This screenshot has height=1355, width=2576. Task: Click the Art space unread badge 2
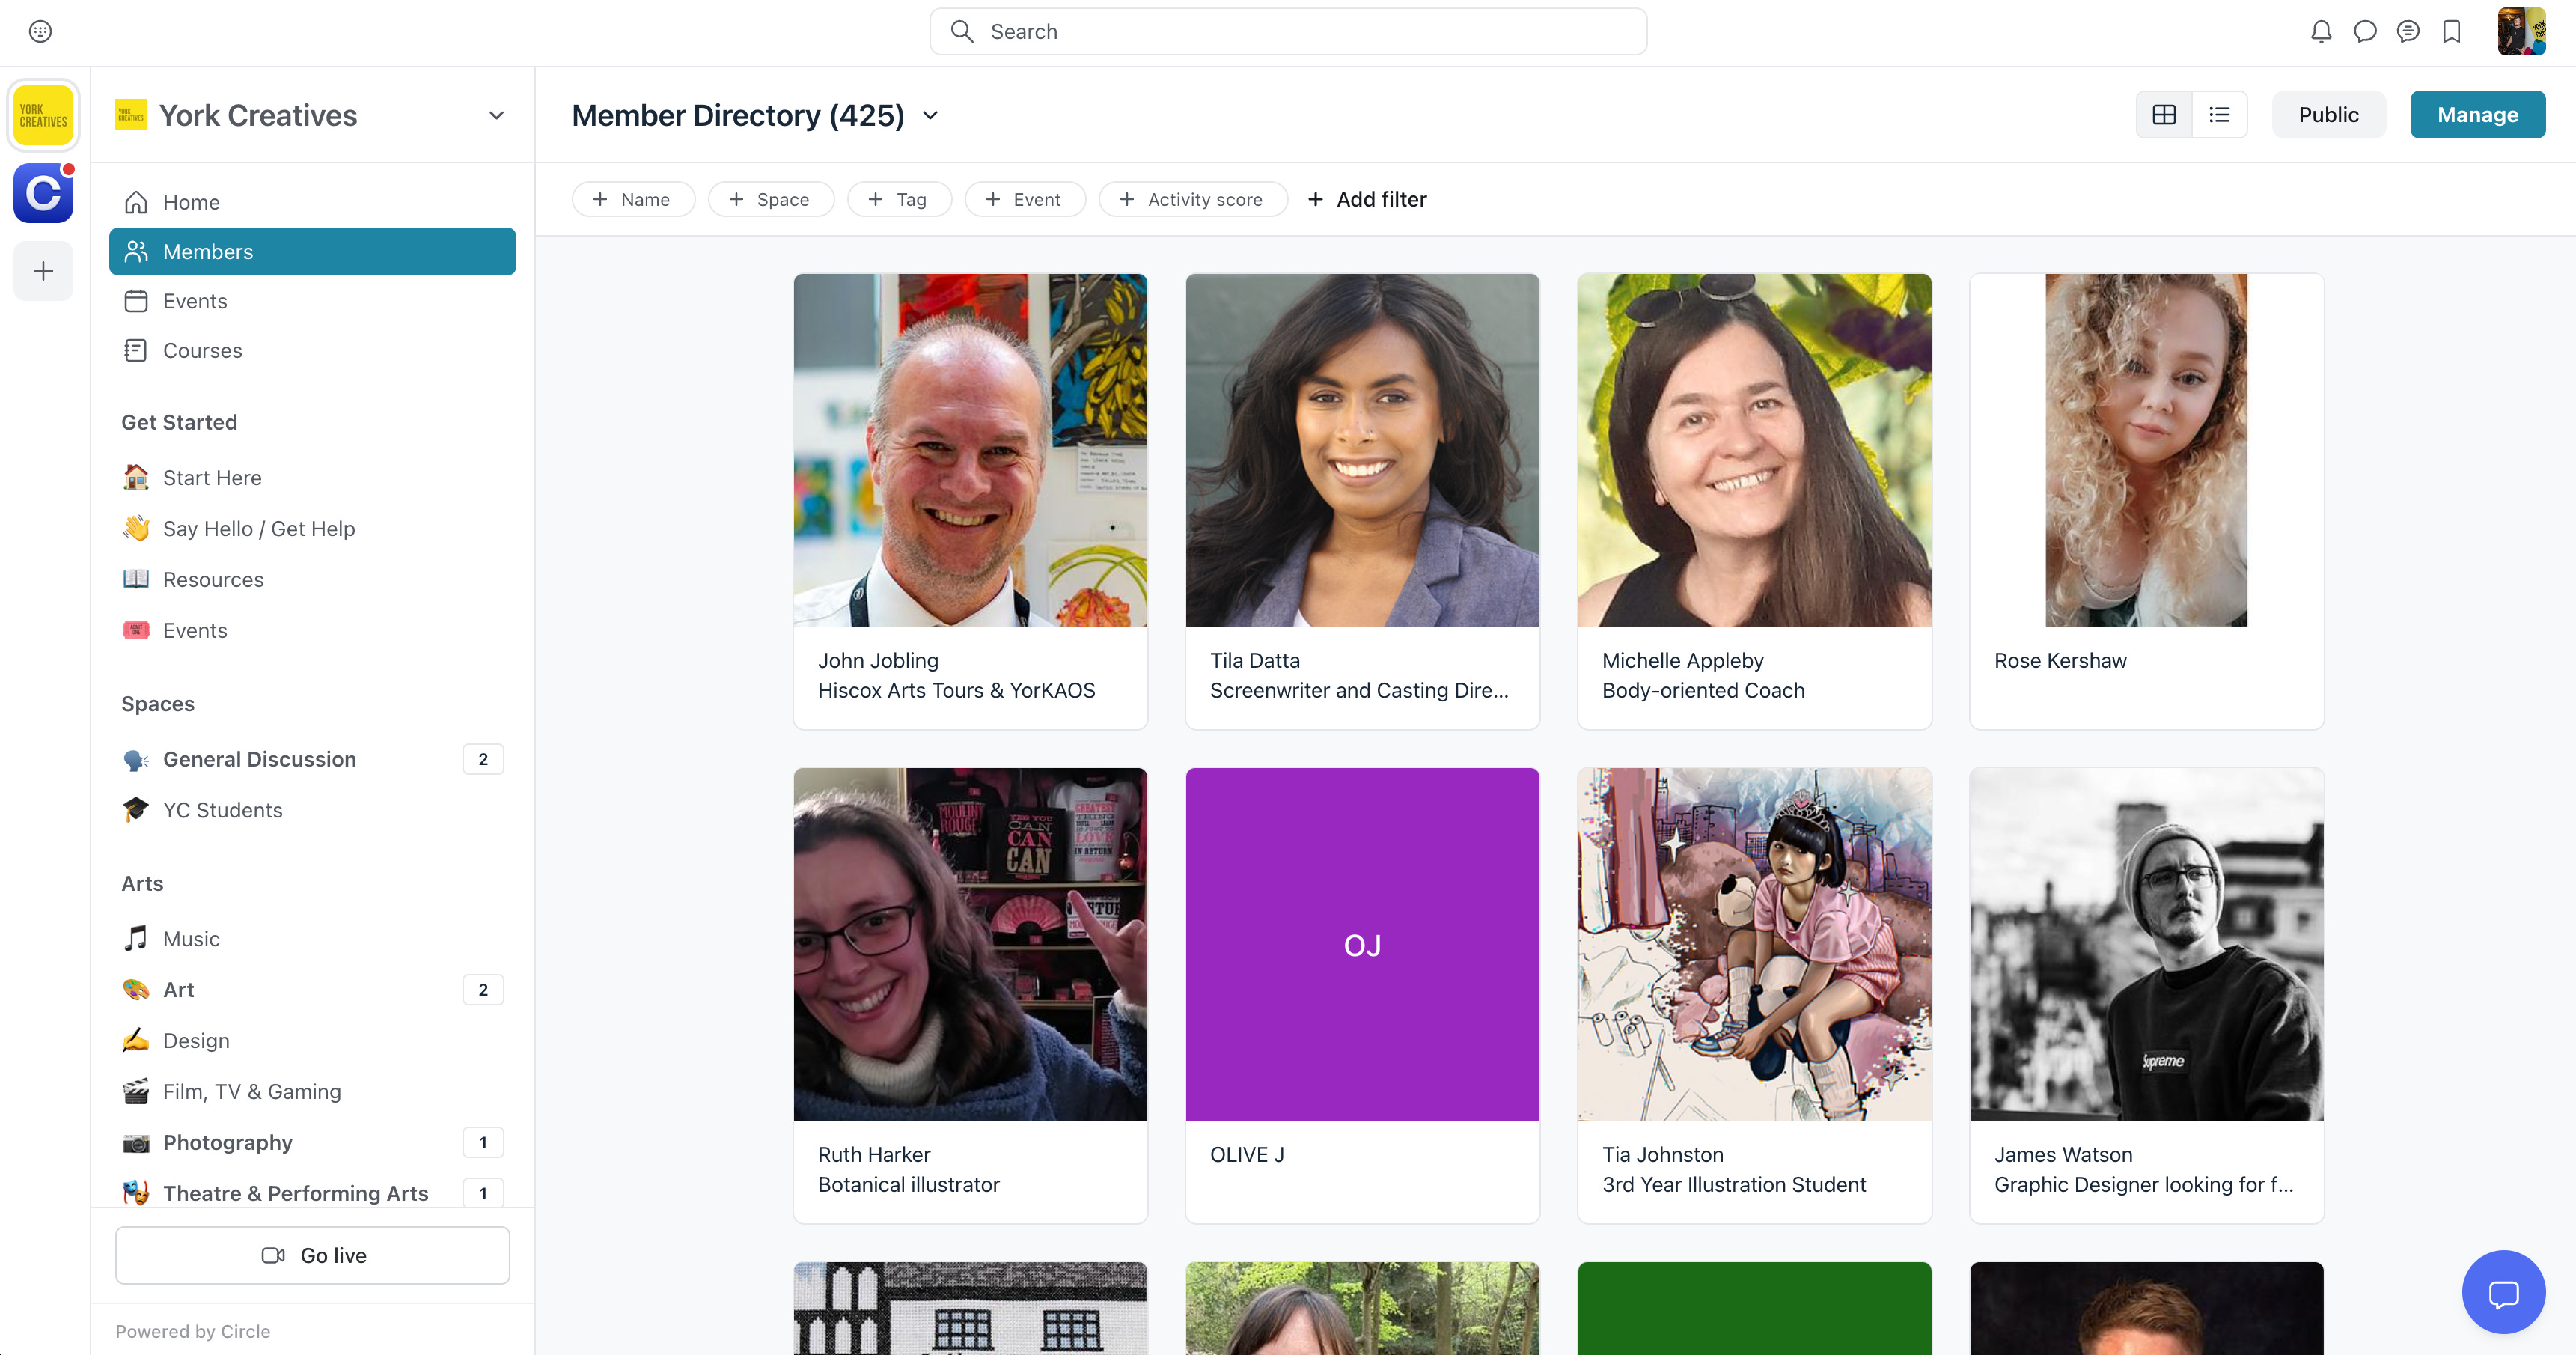tap(483, 990)
